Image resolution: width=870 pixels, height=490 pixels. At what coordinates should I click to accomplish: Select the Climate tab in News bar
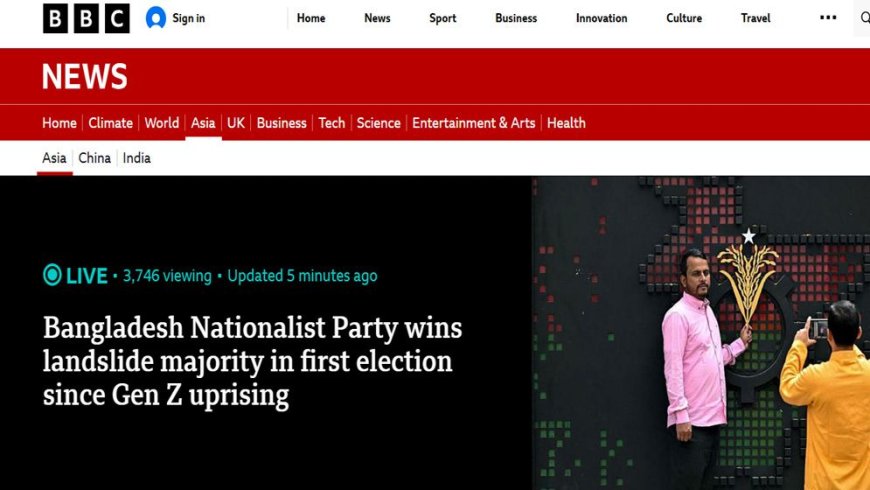110,123
